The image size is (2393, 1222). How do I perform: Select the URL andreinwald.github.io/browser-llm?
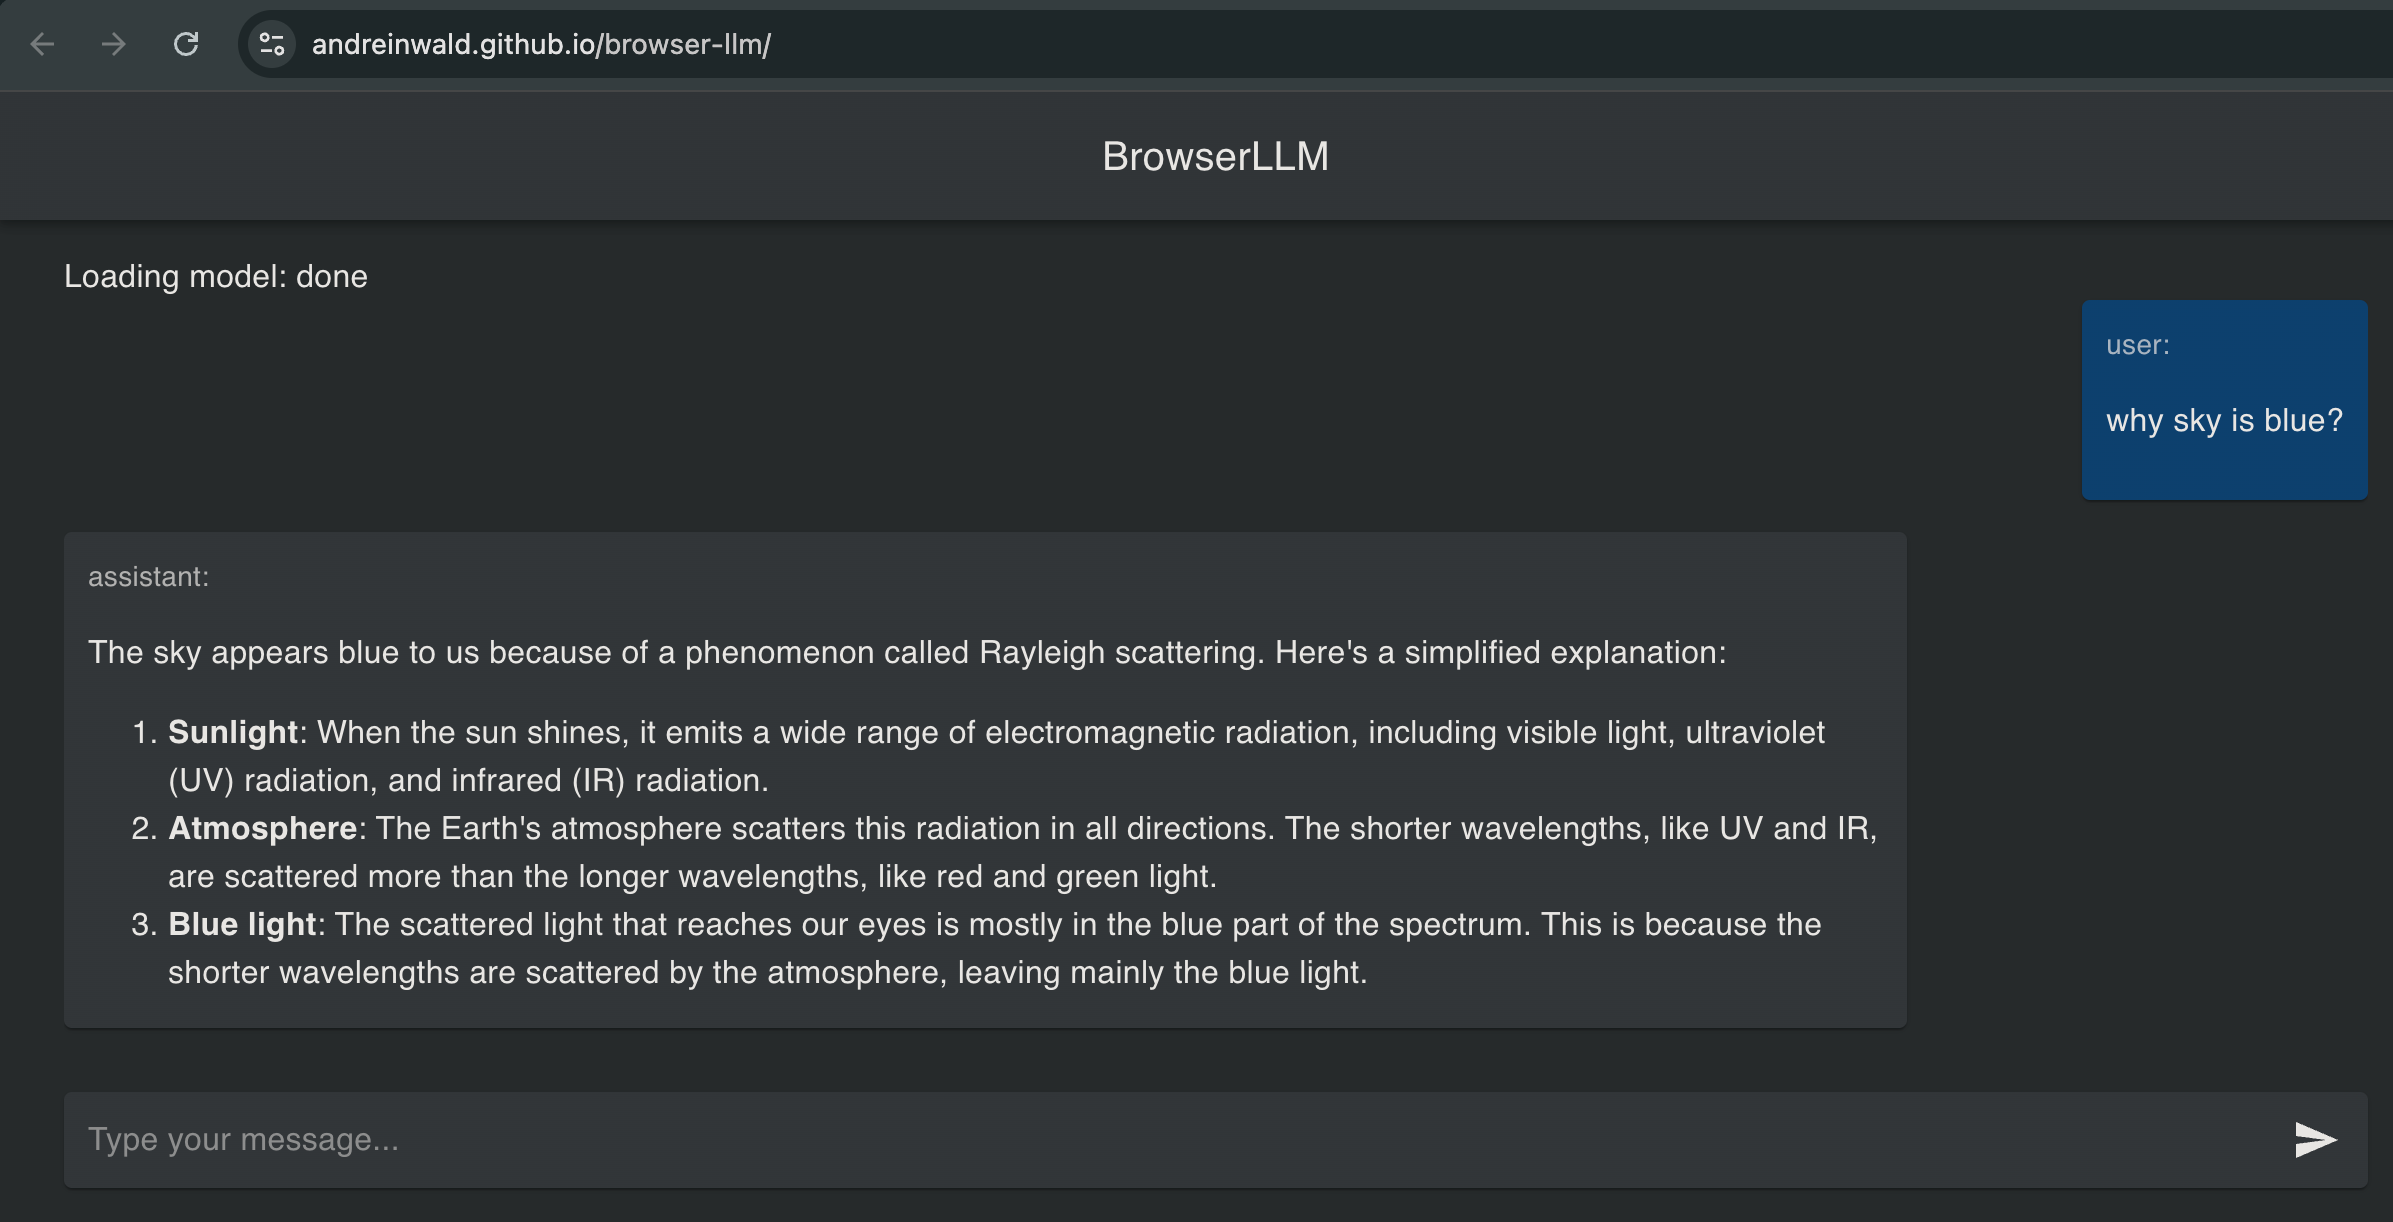click(540, 44)
